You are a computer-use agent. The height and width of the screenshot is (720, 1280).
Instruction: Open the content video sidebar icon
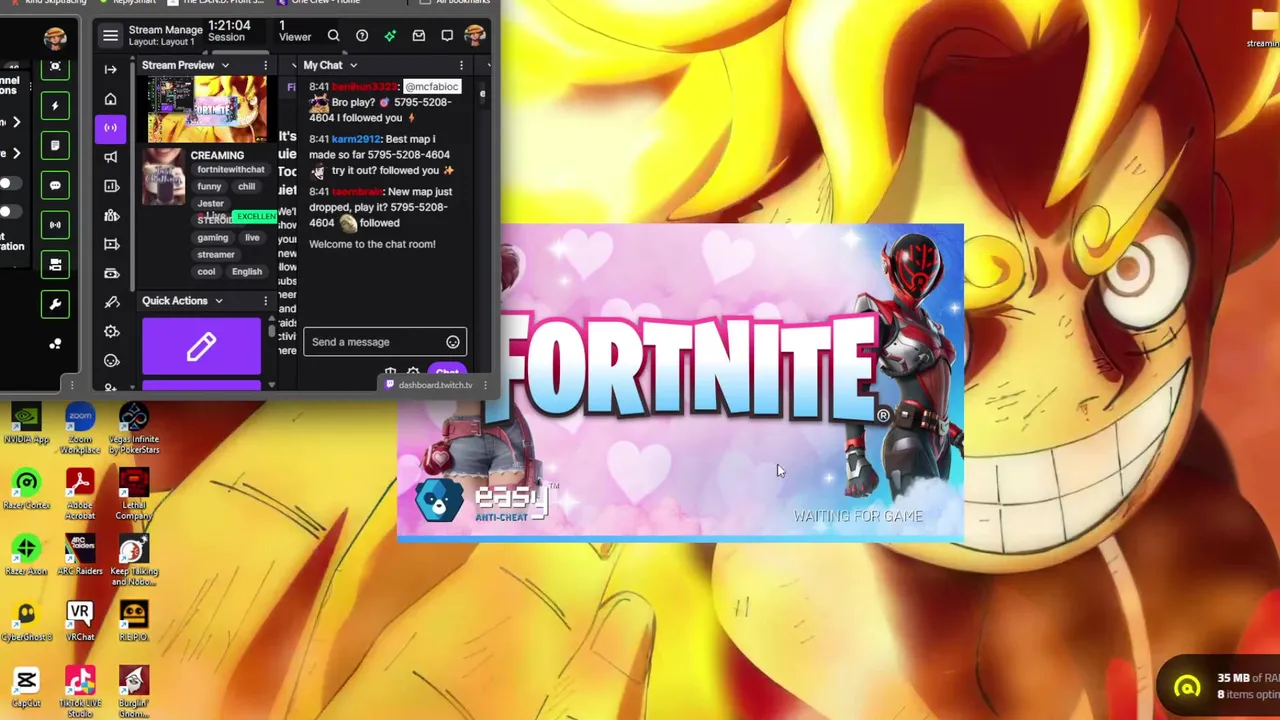pos(111,244)
